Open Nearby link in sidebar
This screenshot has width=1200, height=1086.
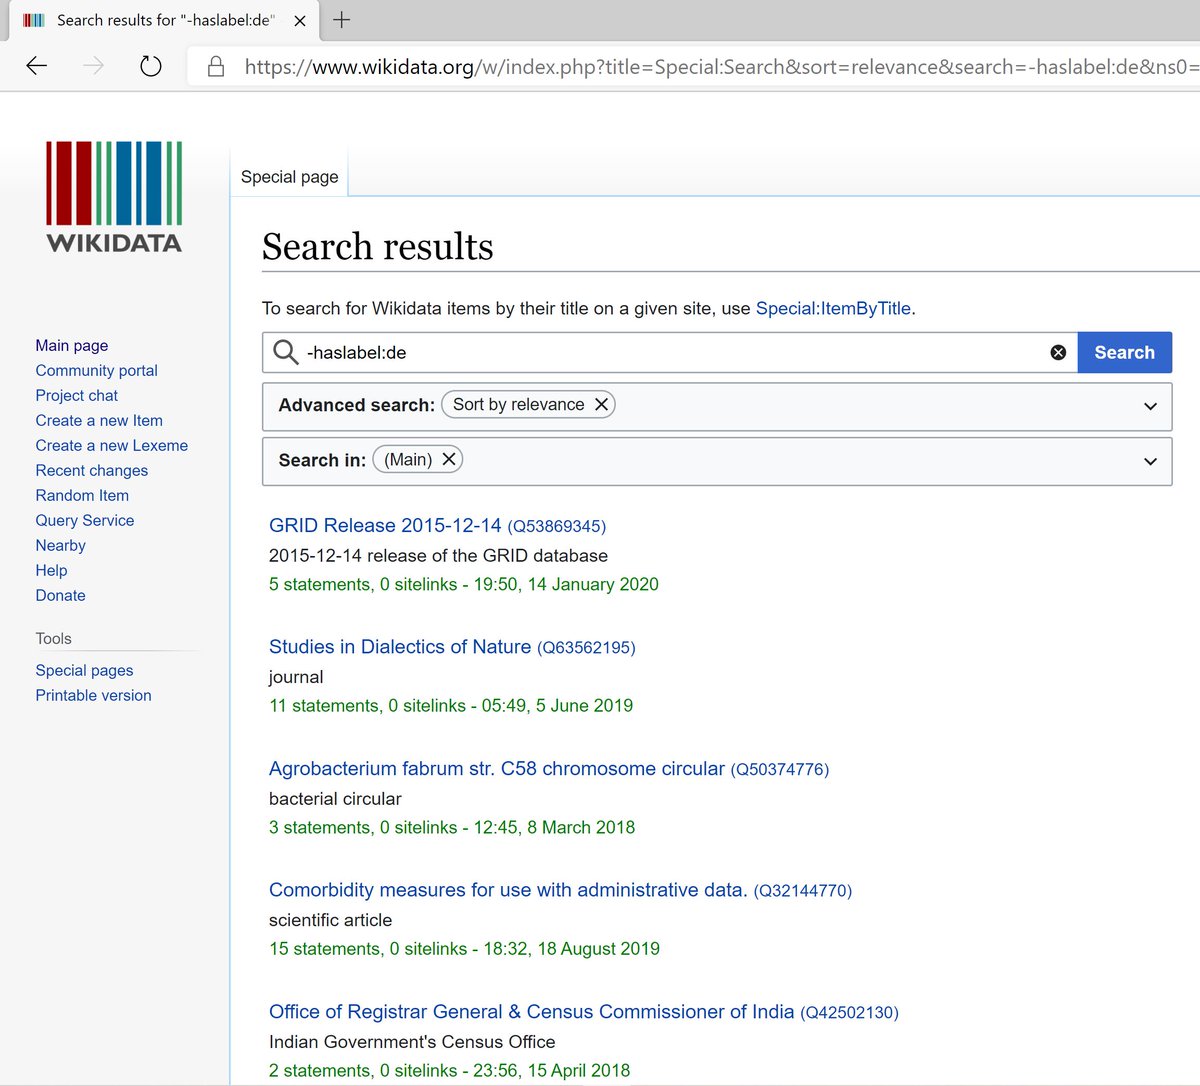61,545
